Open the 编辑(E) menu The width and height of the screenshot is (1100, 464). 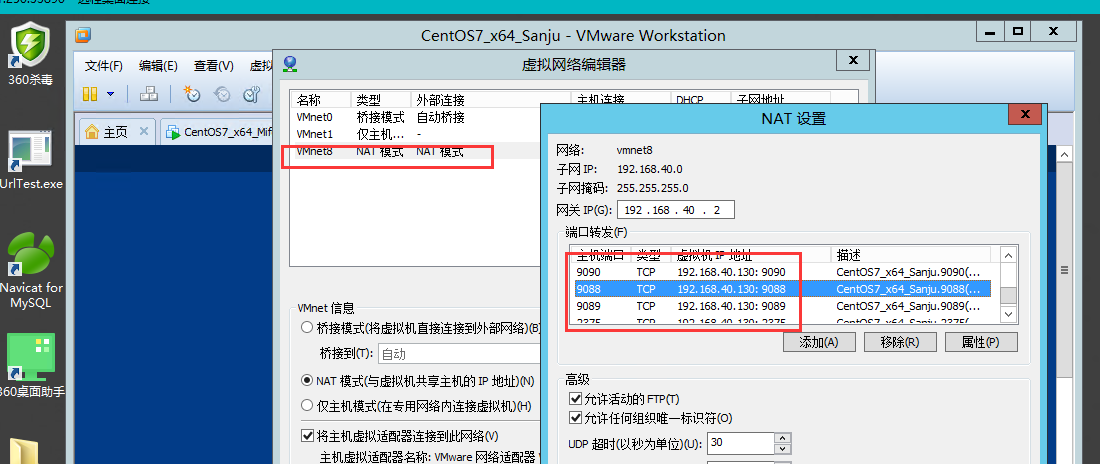(x=158, y=66)
